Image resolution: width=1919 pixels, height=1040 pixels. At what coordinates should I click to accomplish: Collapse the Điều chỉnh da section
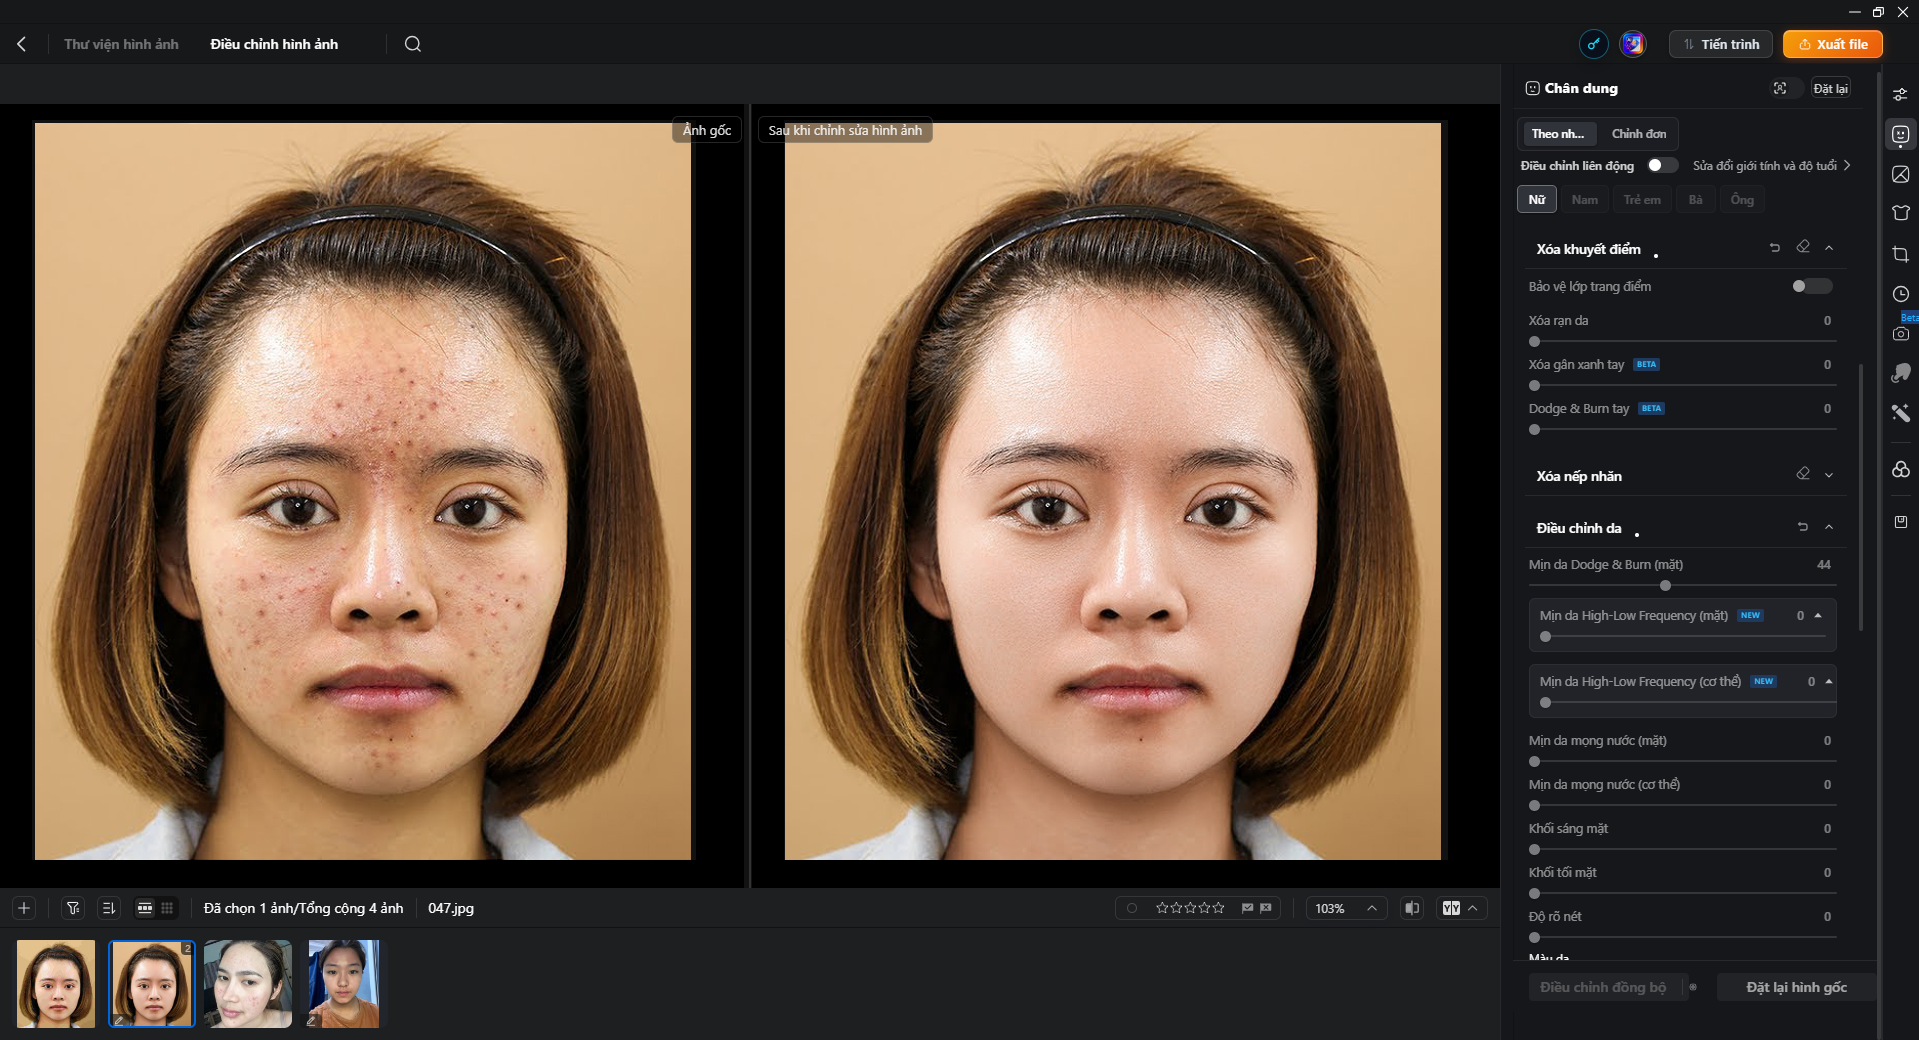click(1829, 527)
